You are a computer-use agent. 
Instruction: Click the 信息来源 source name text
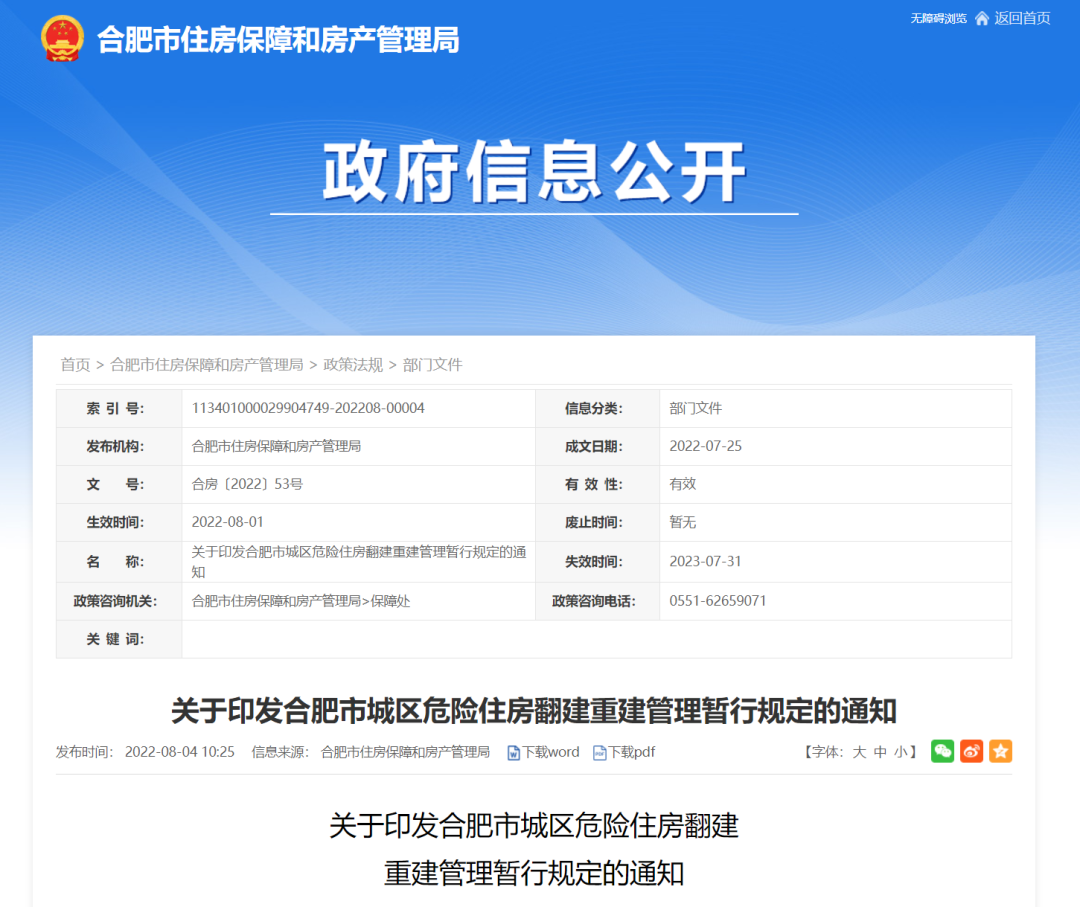[405, 752]
